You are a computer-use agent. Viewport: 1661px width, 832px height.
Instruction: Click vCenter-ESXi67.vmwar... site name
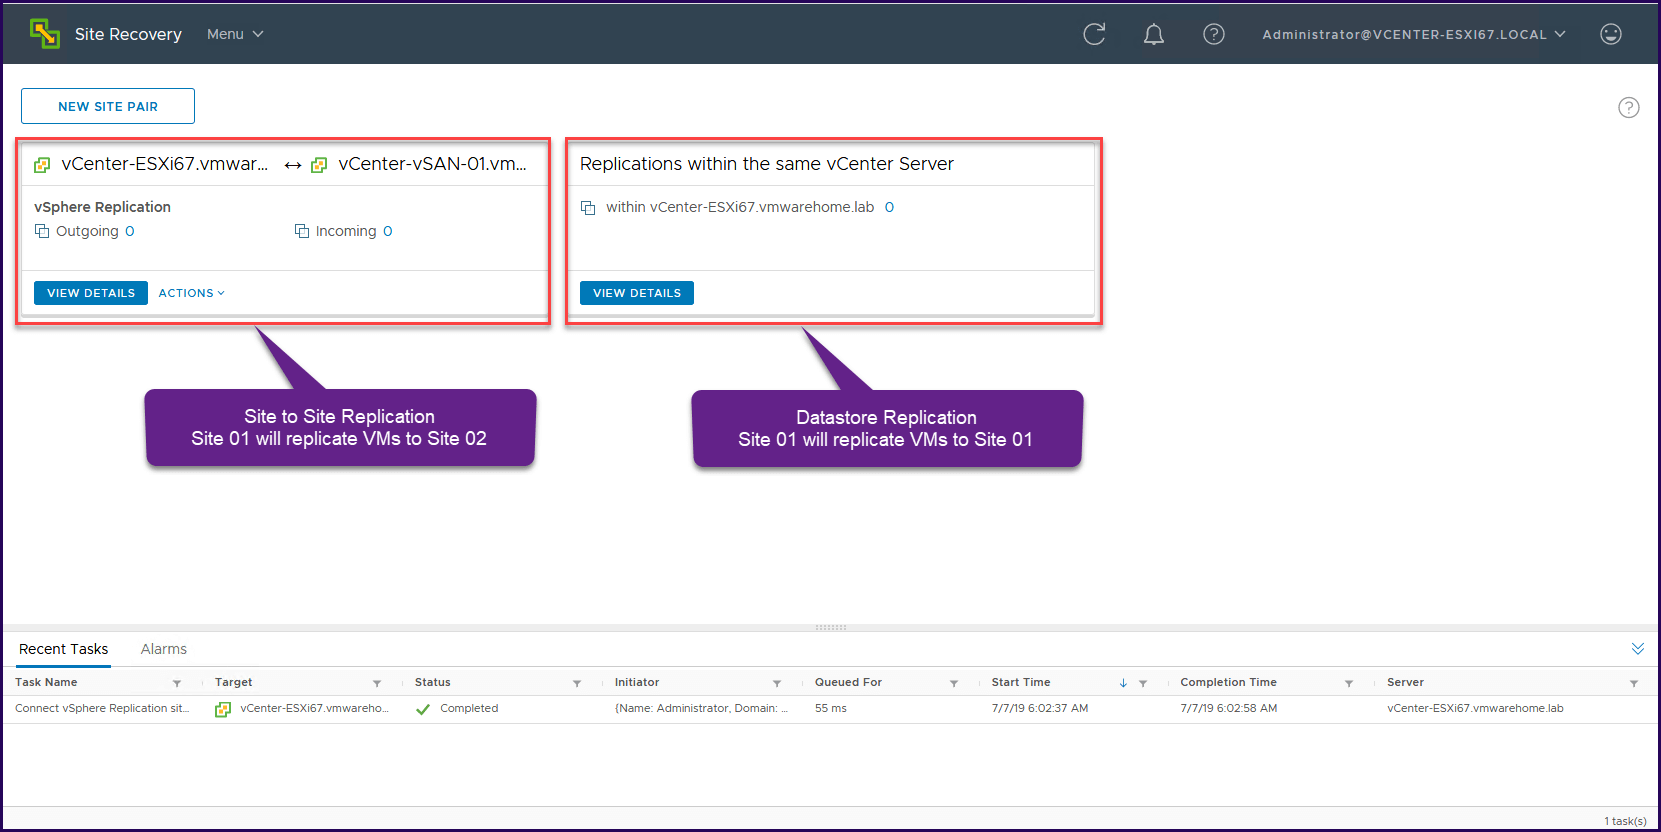tap(165, 164)
